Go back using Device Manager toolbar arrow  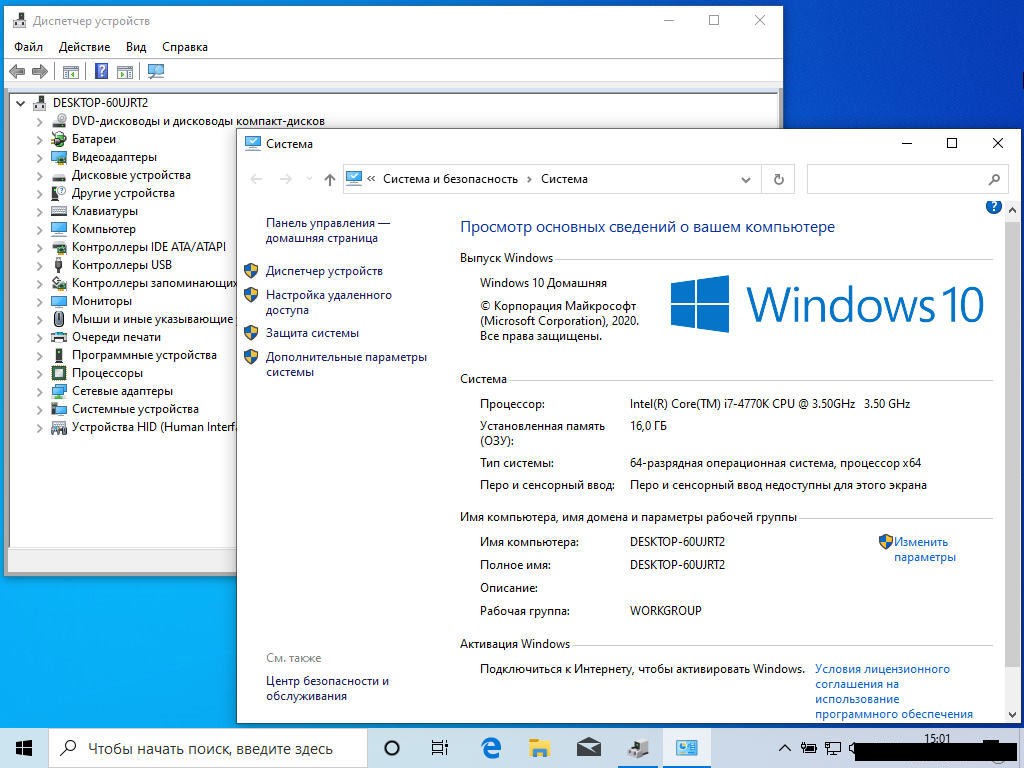click(18, 72)
